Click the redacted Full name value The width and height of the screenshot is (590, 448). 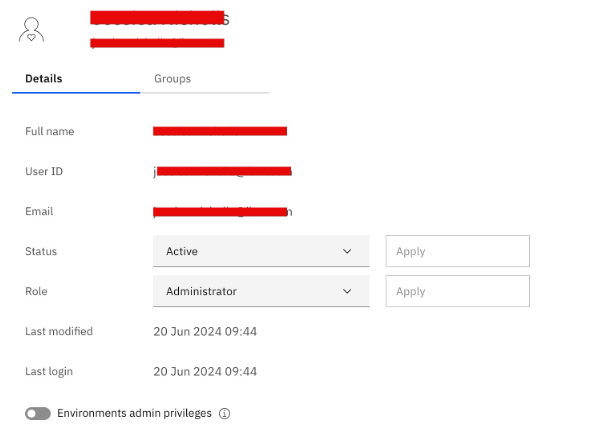220,131
